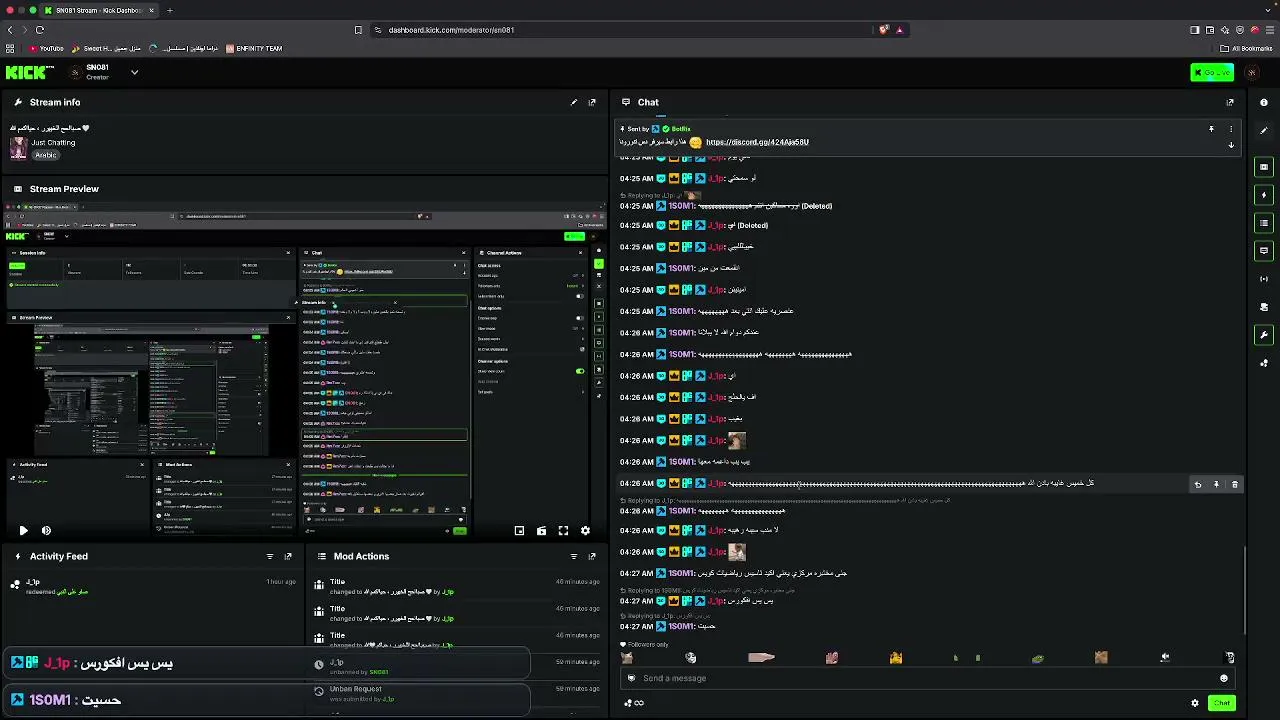
Task: Pin the hovered J_1p chat message
Action: click(x=1216, y=484)
